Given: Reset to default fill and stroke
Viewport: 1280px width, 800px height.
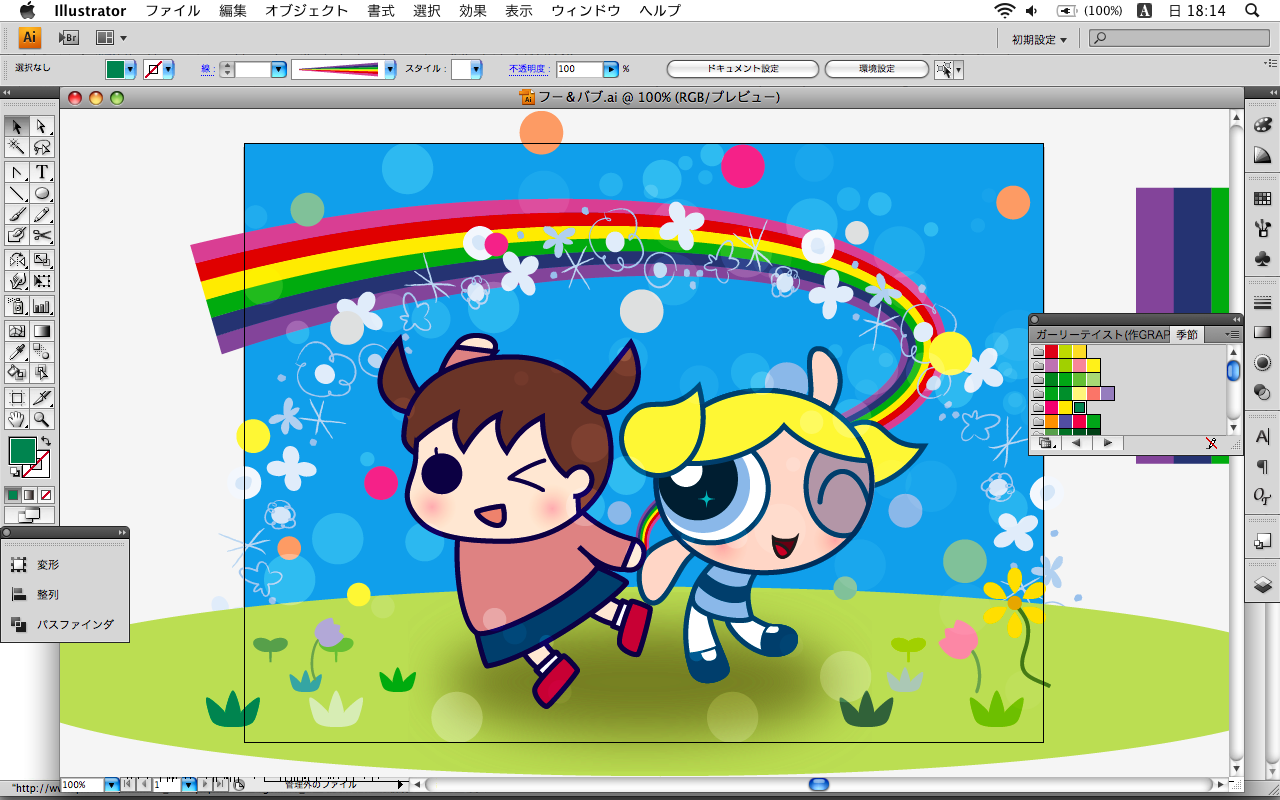Looking at the screenshot, I should coord(14,472).
